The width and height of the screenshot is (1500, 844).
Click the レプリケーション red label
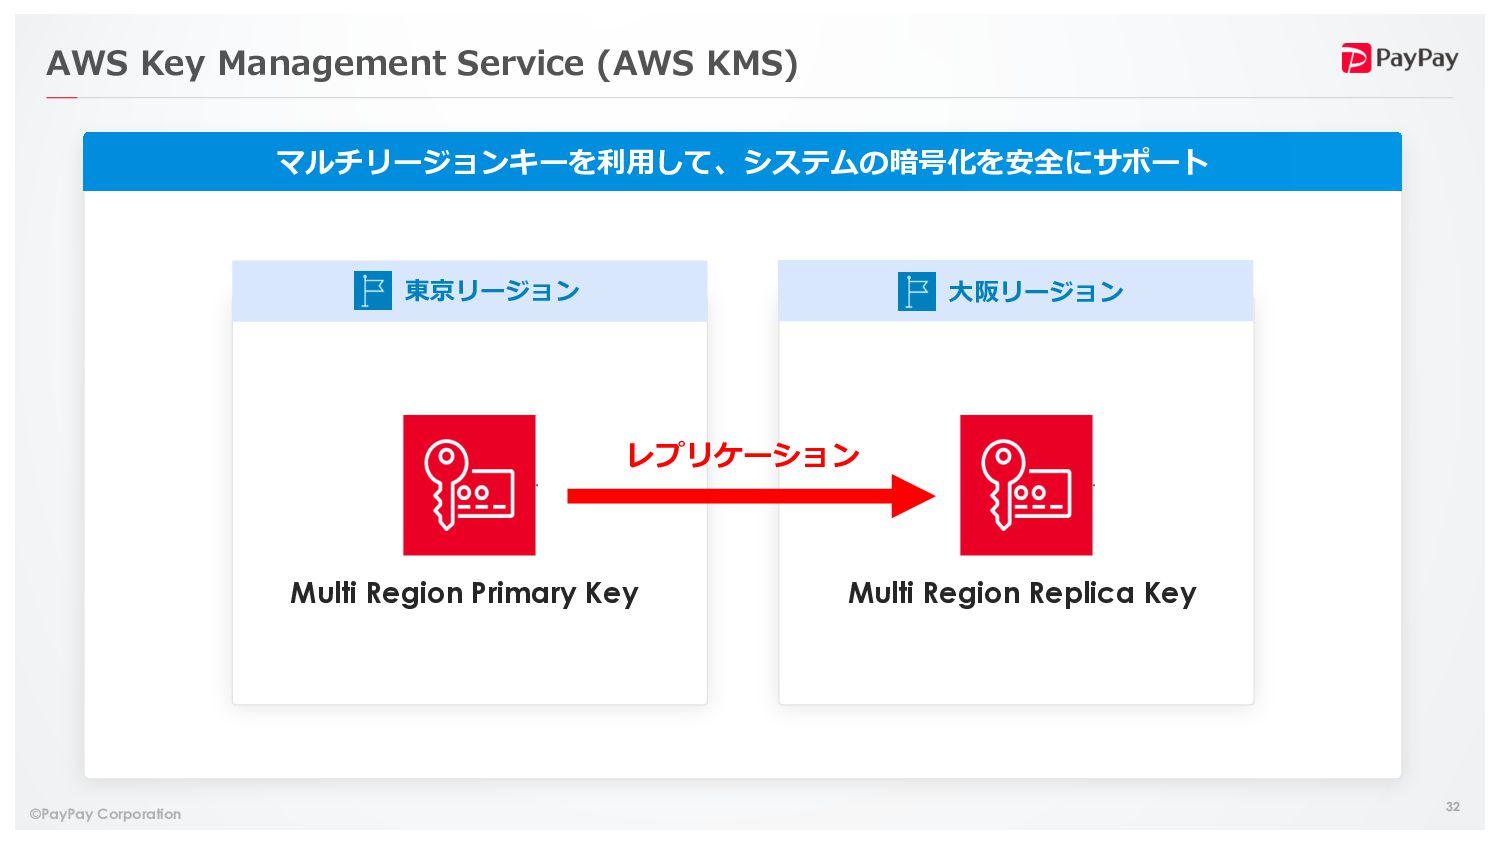(x=743, y=455)
